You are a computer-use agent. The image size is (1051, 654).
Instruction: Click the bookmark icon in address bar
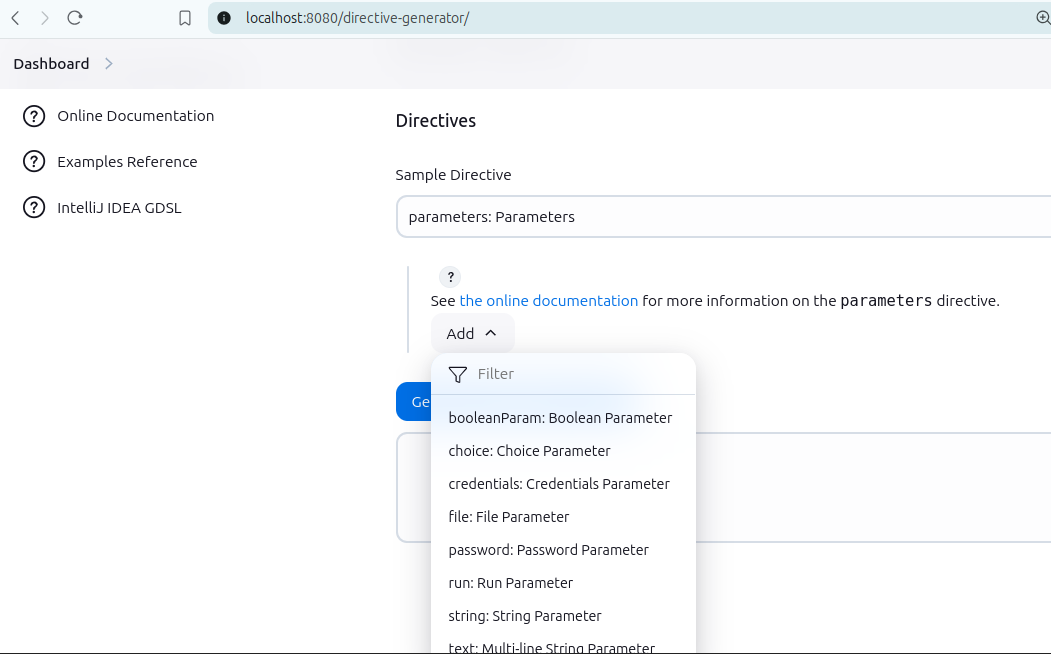tap(185, 18)
